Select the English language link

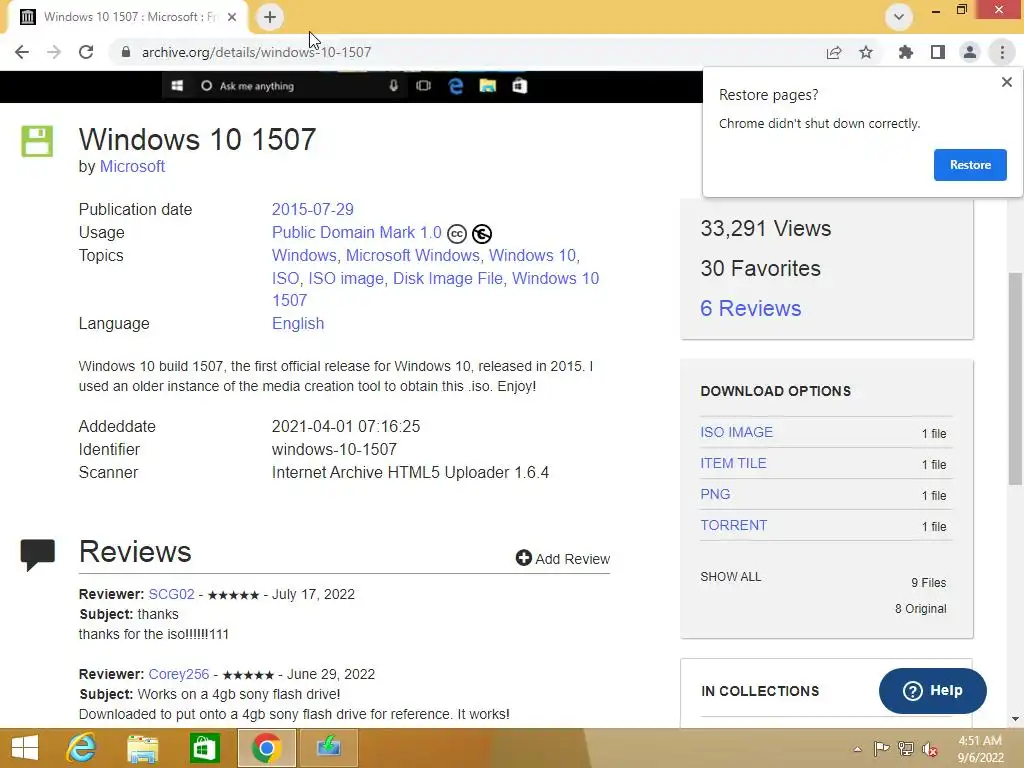298,324
